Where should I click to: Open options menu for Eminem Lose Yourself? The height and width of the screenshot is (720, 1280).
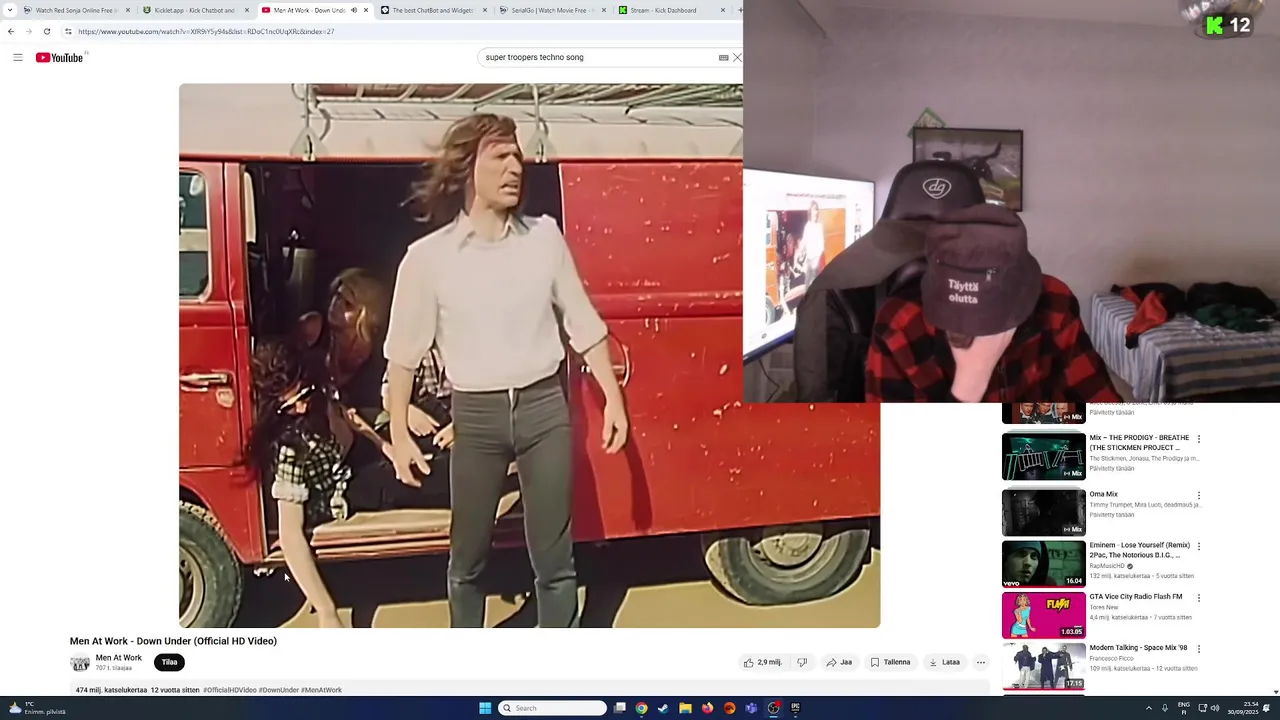pyautogui.click(x=1199, y=547)
